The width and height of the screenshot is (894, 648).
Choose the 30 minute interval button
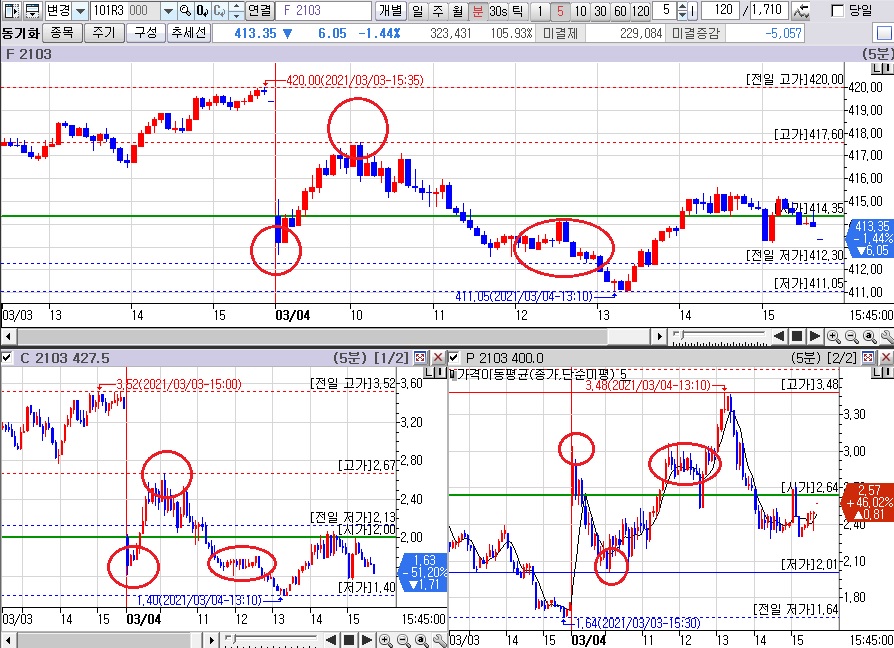point(600,10)
